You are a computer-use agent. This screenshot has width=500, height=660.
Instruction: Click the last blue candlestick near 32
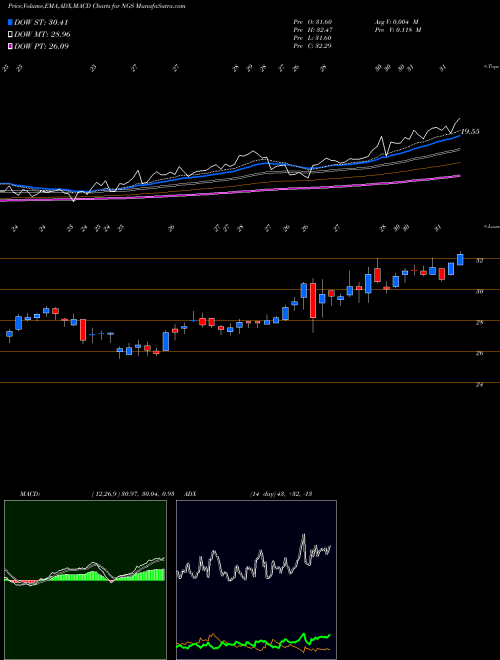[460, 259]
